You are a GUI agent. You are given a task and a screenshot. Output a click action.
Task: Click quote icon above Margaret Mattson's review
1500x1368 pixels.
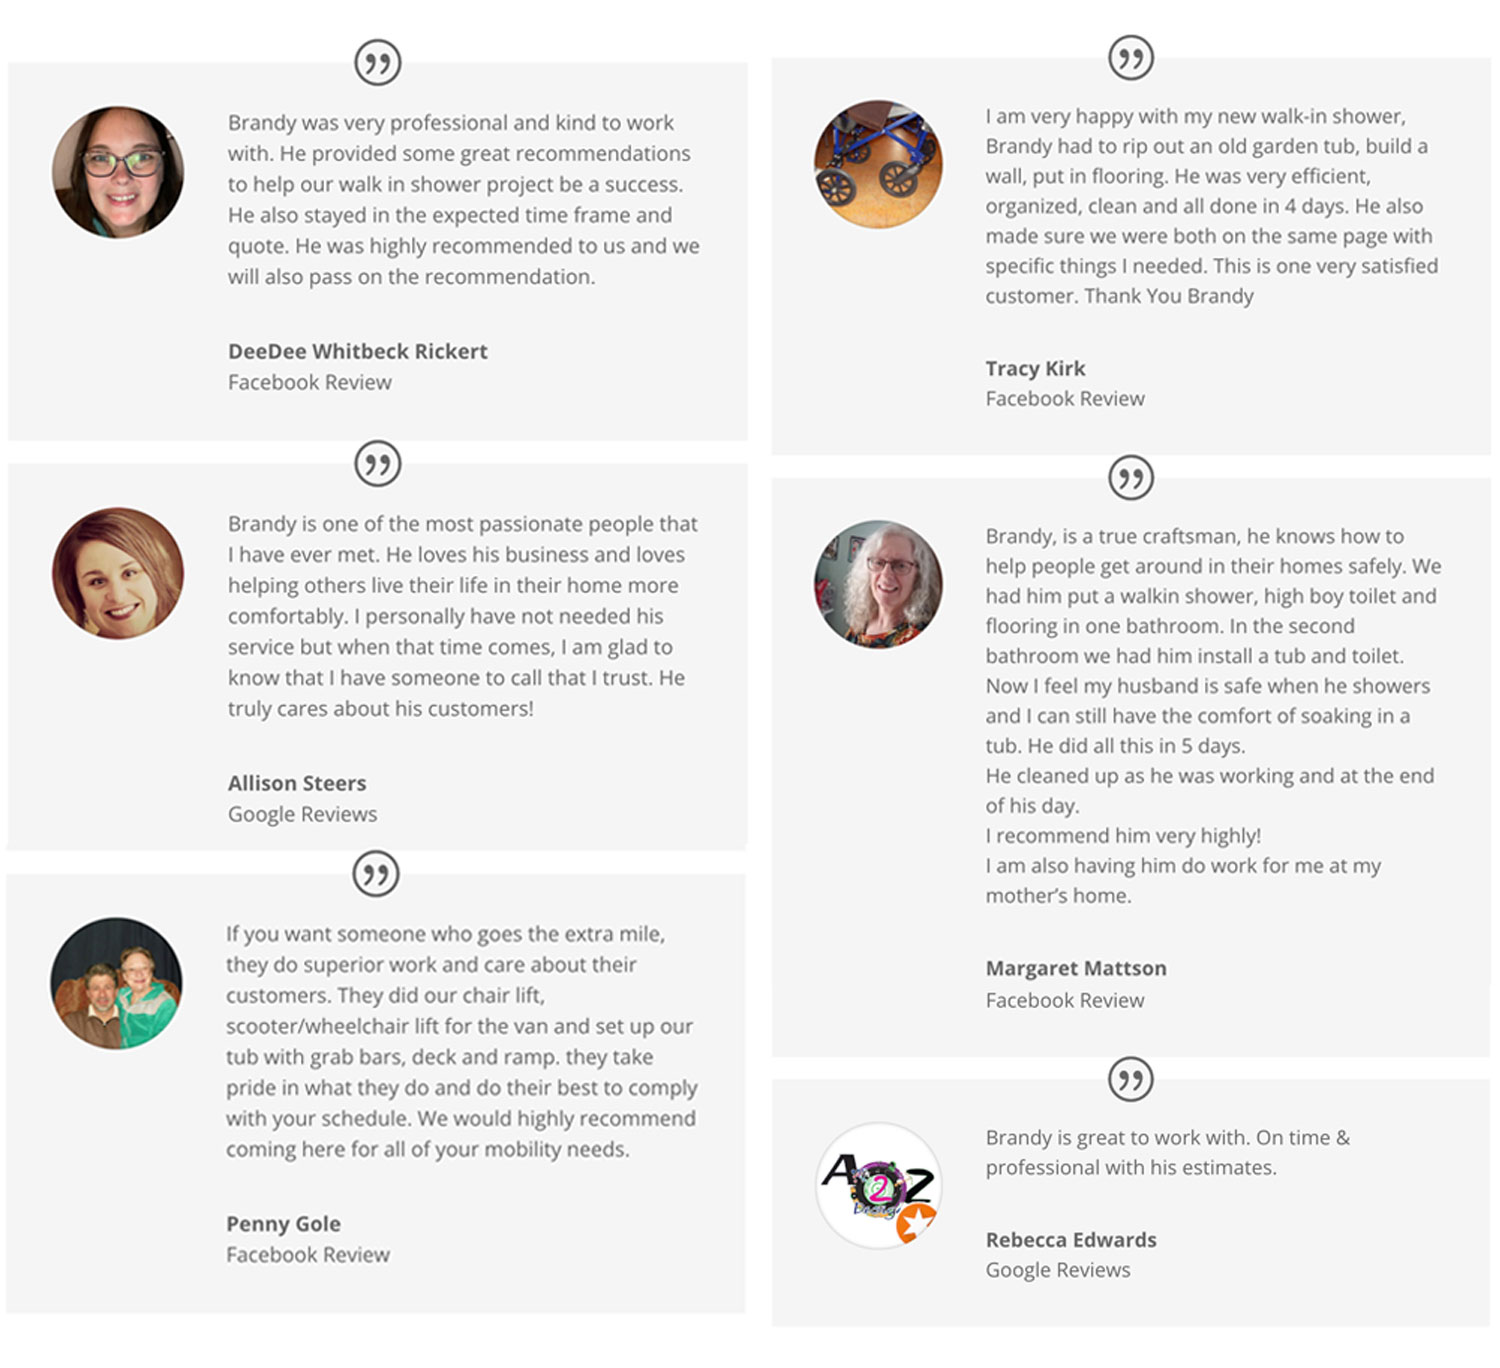point(1131,478)
